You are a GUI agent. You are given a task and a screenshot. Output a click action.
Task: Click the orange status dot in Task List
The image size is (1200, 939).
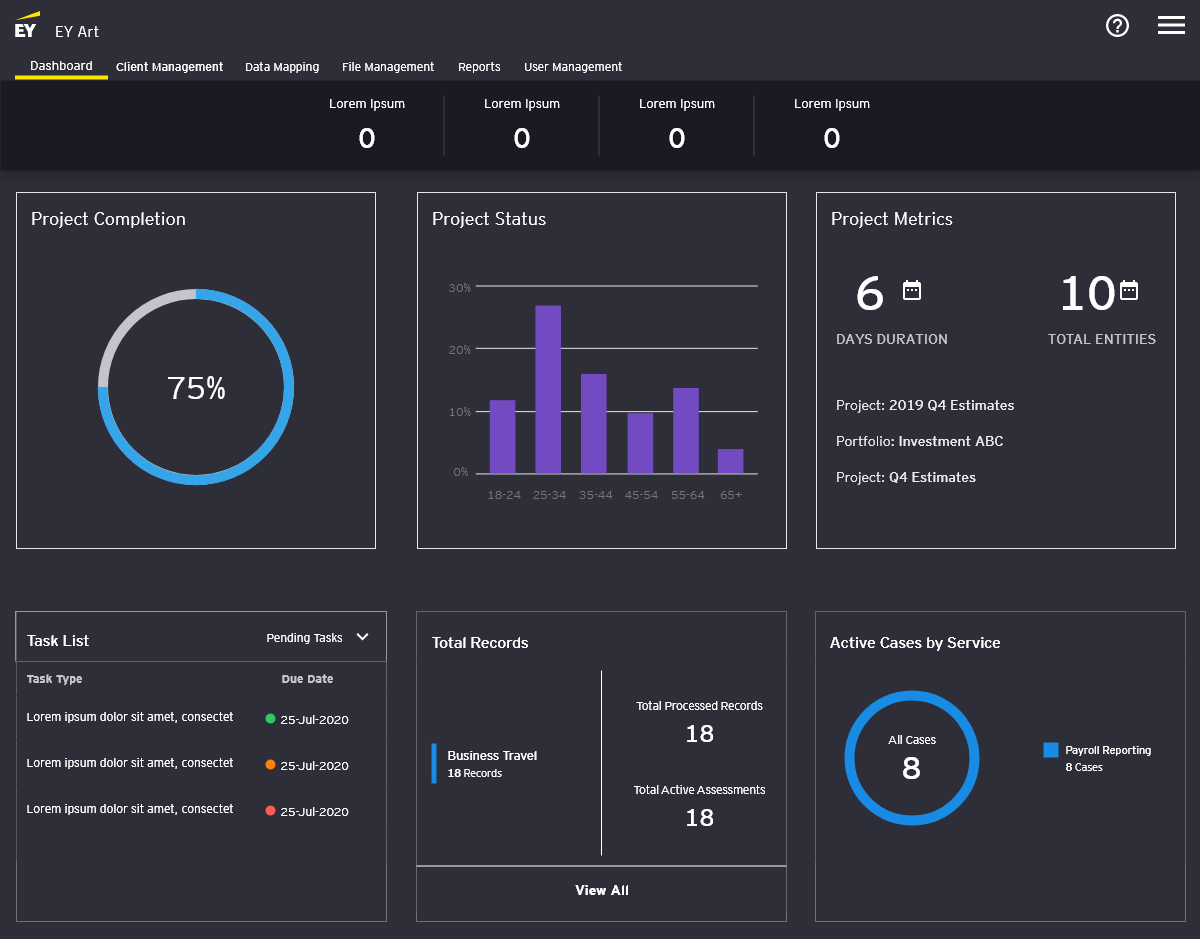coord(270,765)
